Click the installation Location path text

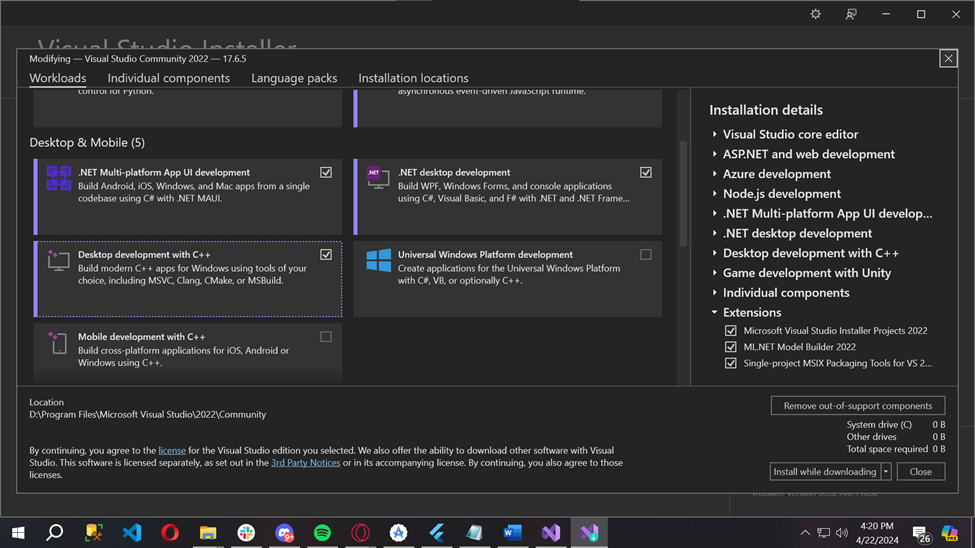(147, 414)
